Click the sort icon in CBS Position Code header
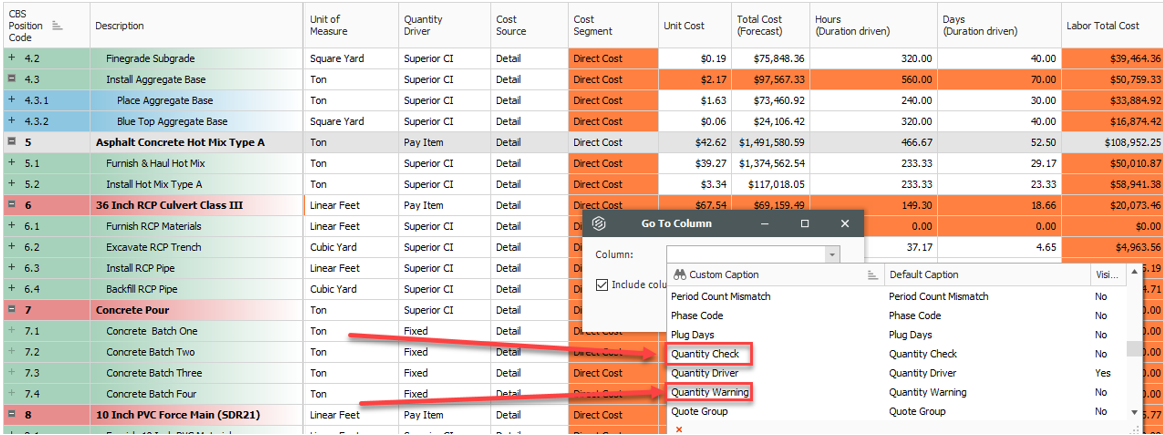Image resolution: width=1163 pixels, height=435 pixels. [x=57, y=25]
